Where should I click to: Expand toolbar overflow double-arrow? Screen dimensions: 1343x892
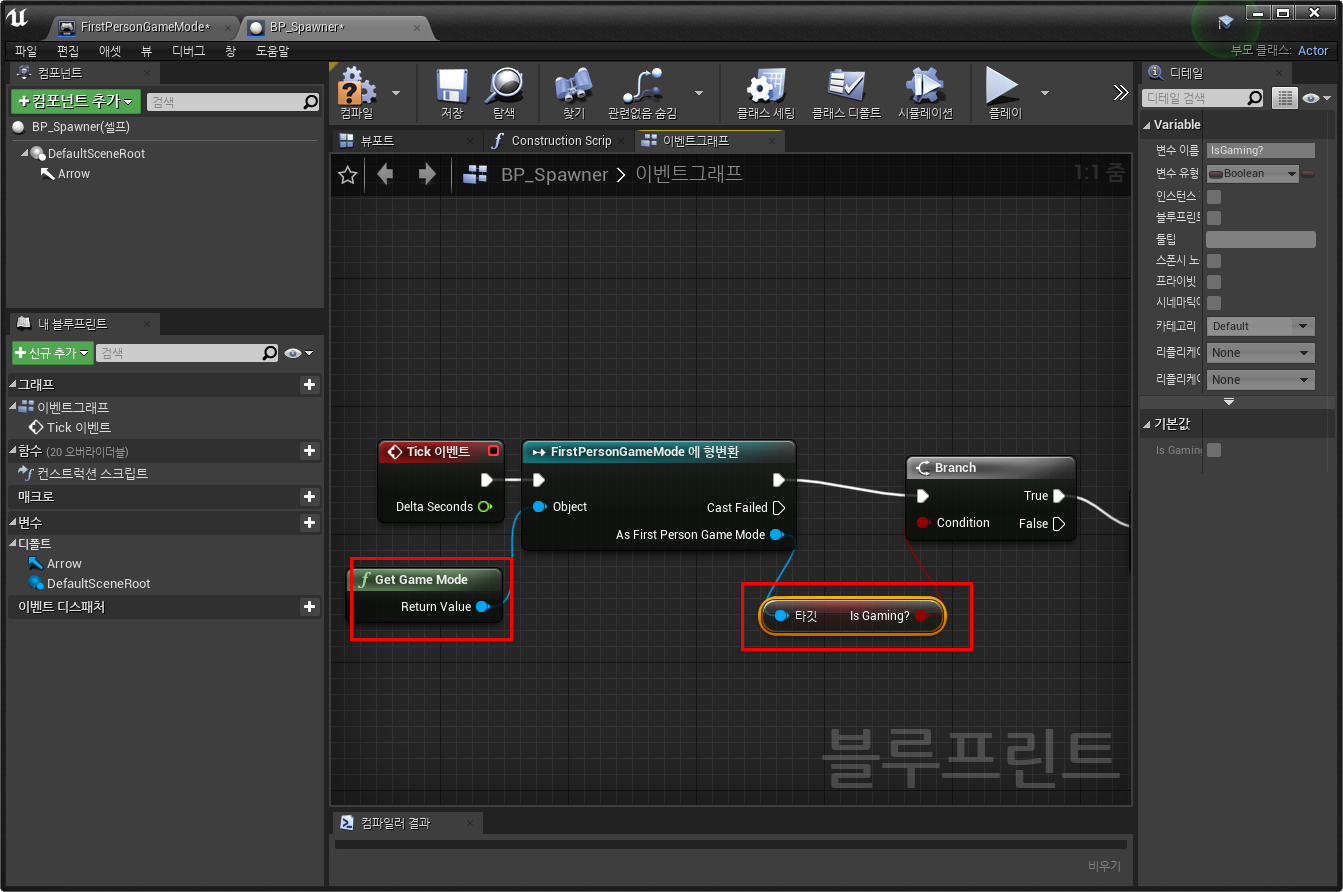[x=1121, y=92]
